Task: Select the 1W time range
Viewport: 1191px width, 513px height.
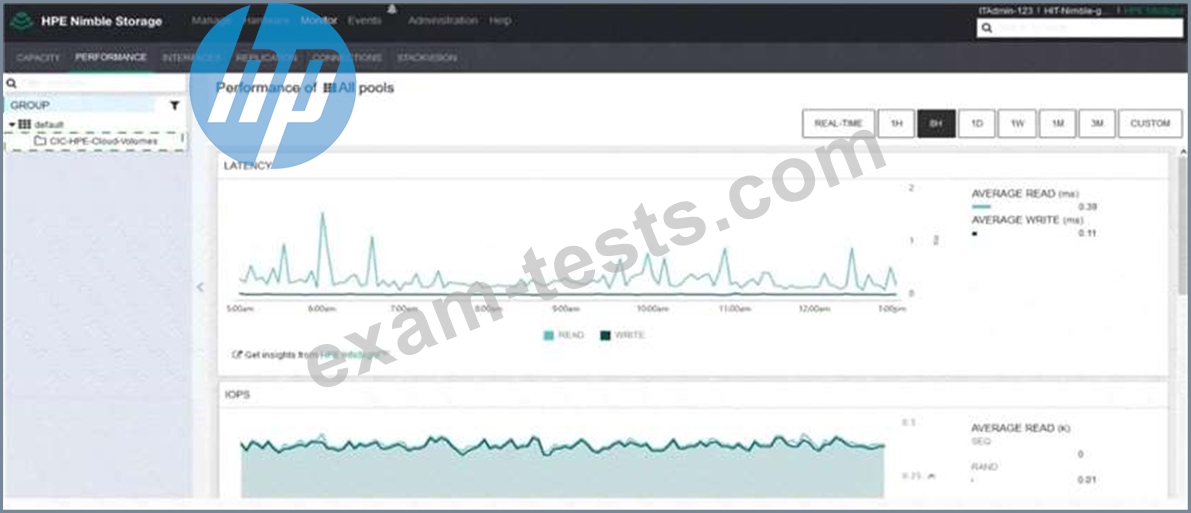Action: point(1017,123)
